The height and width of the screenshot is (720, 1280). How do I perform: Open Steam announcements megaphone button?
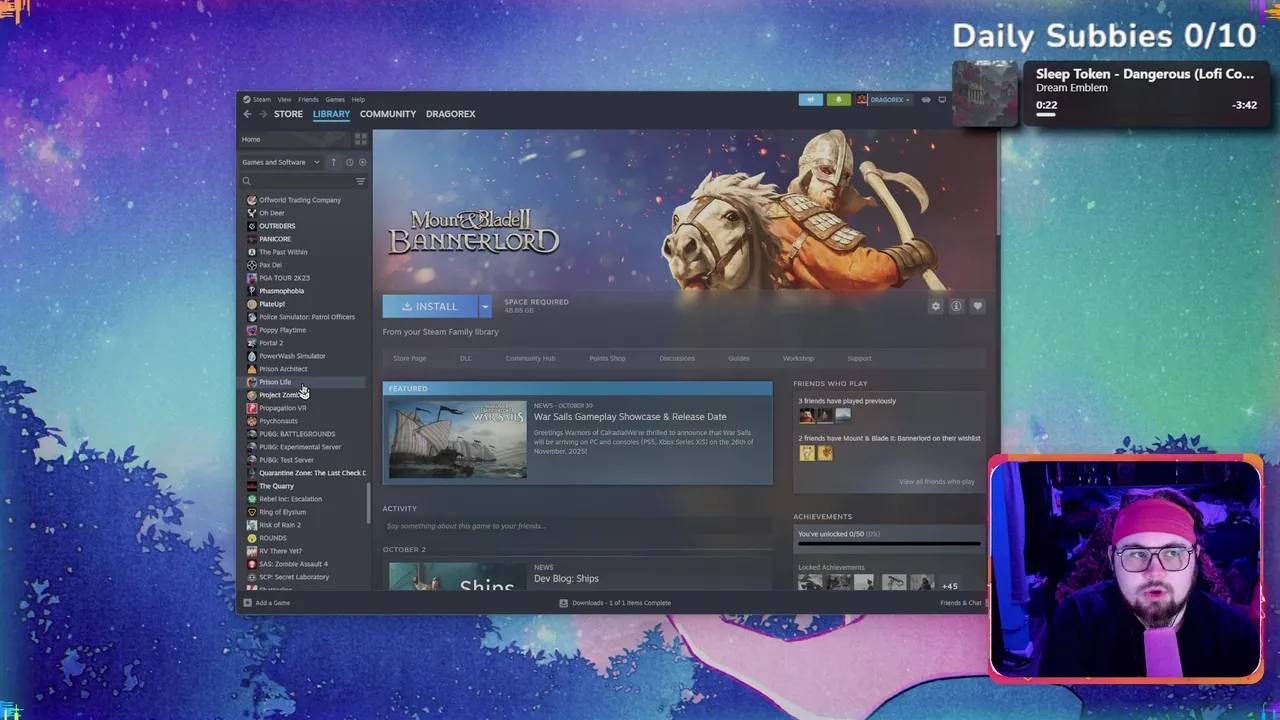click(811, 99)
